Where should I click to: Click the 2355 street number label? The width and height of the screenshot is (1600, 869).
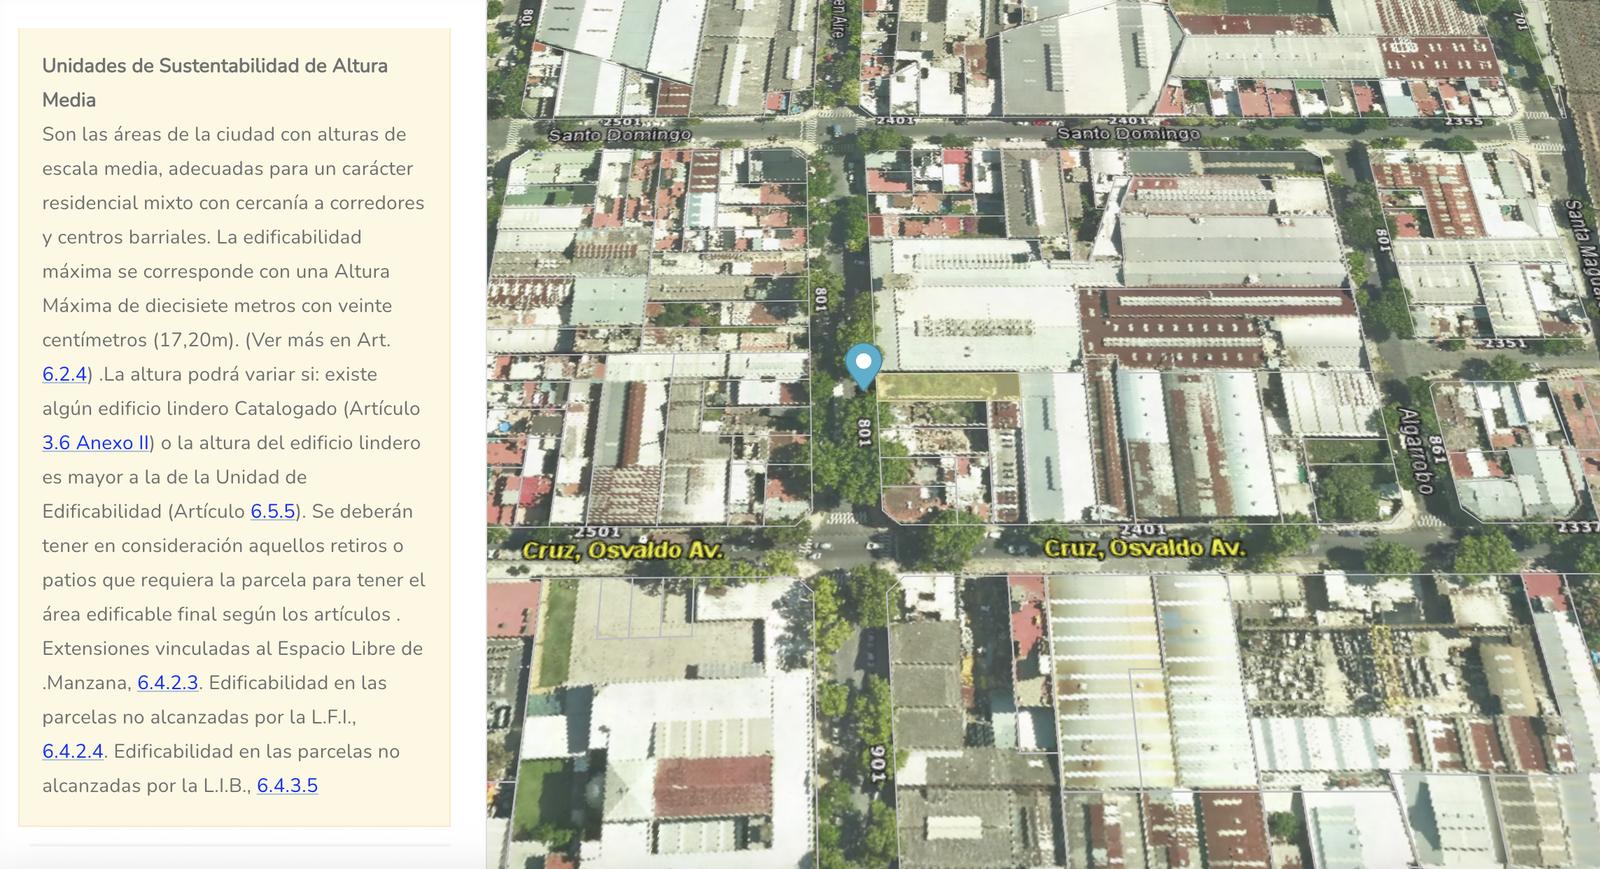pos(1464,122)
